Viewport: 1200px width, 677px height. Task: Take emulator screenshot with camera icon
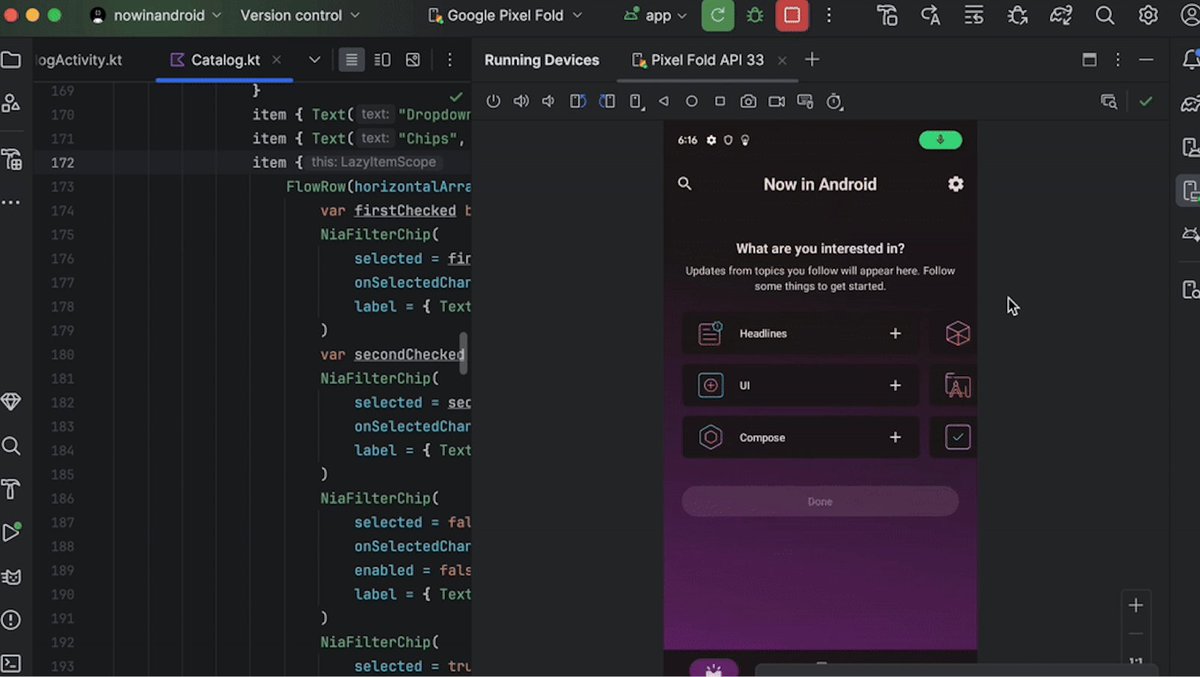748,101
